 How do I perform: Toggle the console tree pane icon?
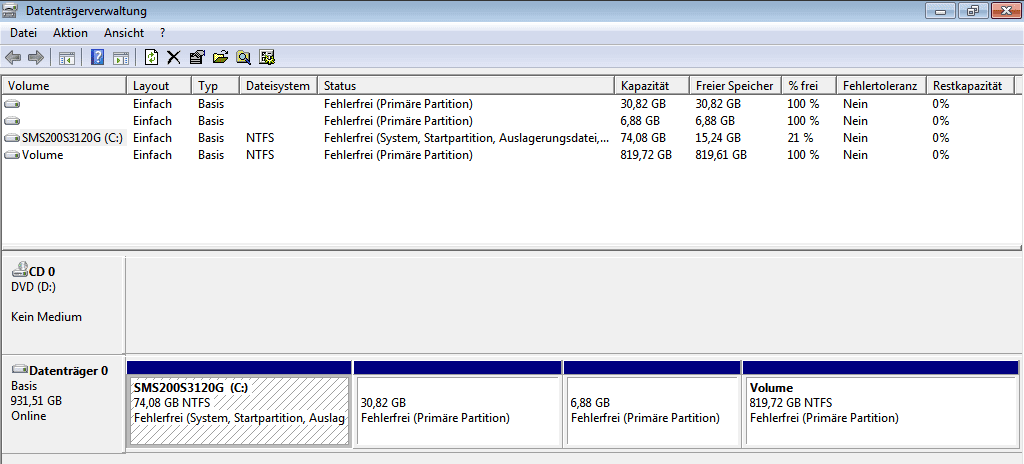(x=66, y=58)
